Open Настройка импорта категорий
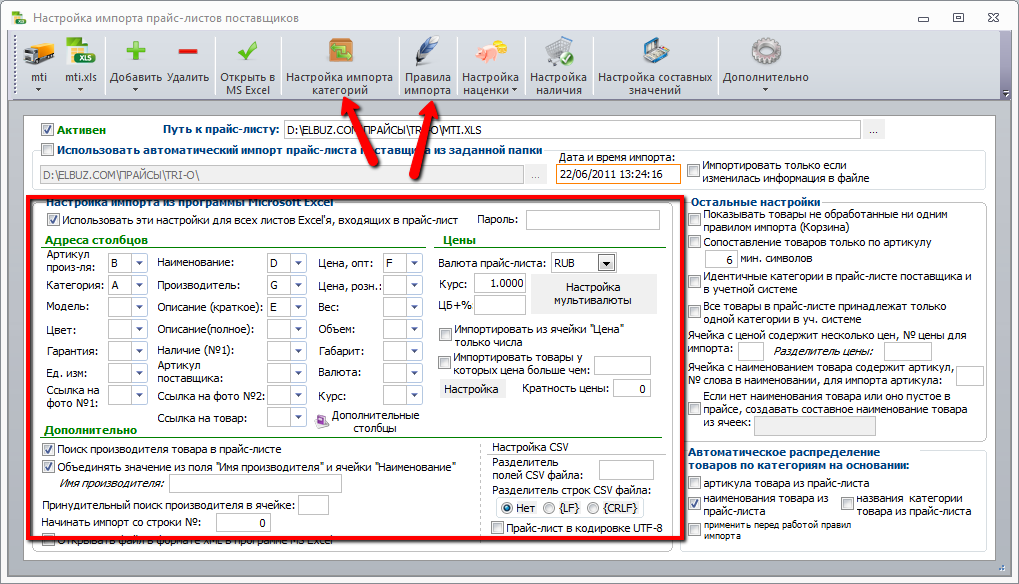This screenshot has height=584, width=1019. (x=339, y=67)
